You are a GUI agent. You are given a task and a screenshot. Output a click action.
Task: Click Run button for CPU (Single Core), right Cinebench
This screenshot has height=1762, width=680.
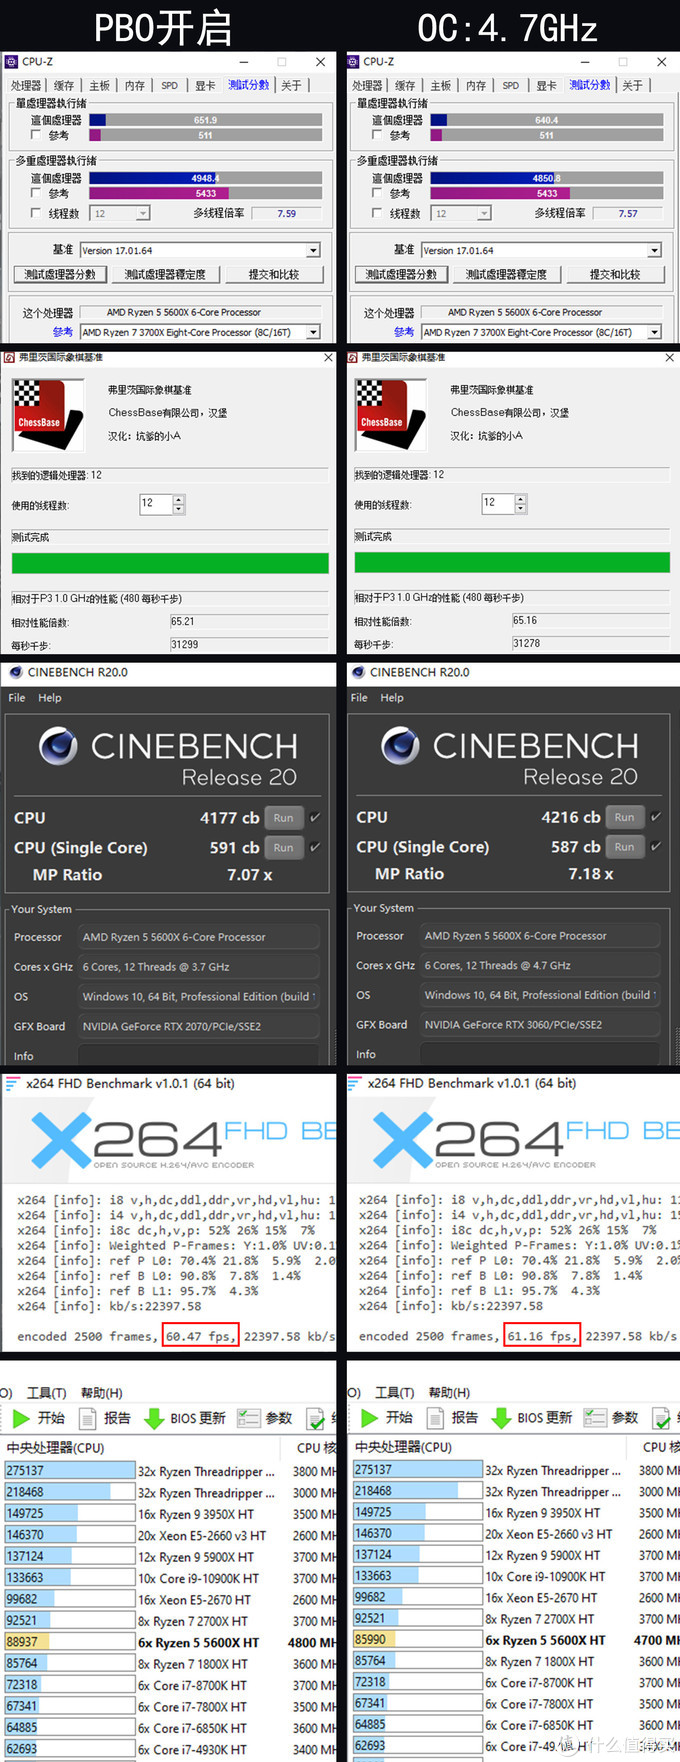point(625,847)
